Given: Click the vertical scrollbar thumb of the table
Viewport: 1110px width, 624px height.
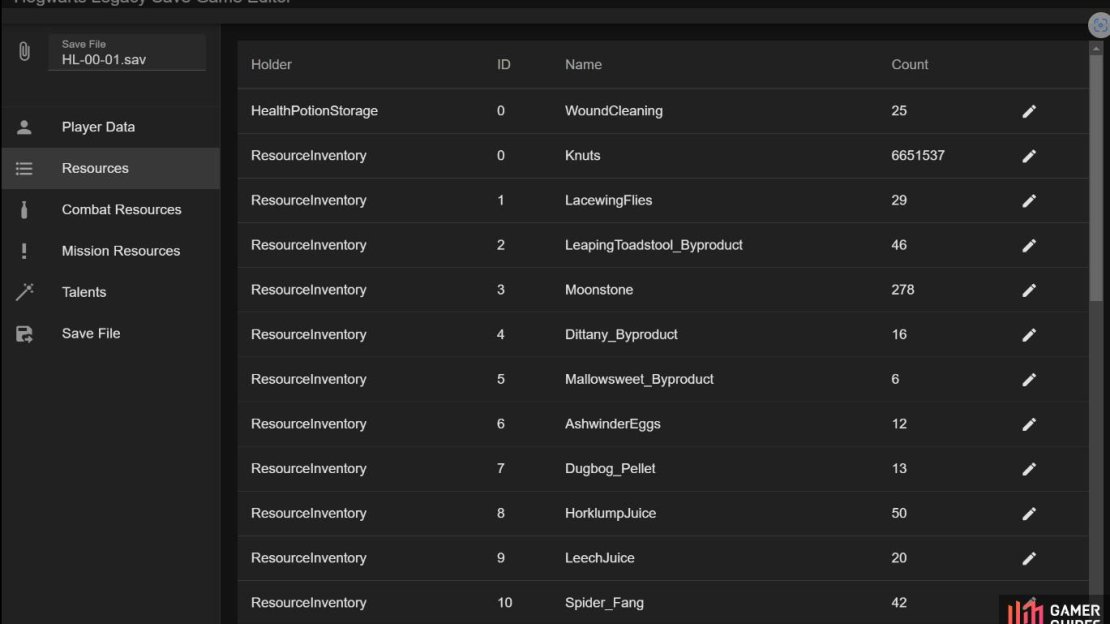Looking at the screenshot, I should (1096, 178).
